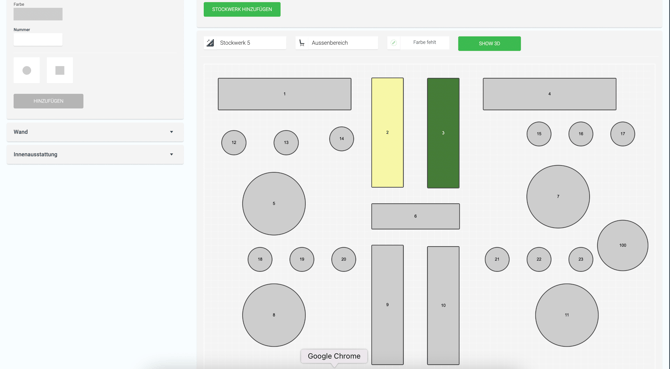Click the Farbe fehlt color field

[x=424, y=43]
